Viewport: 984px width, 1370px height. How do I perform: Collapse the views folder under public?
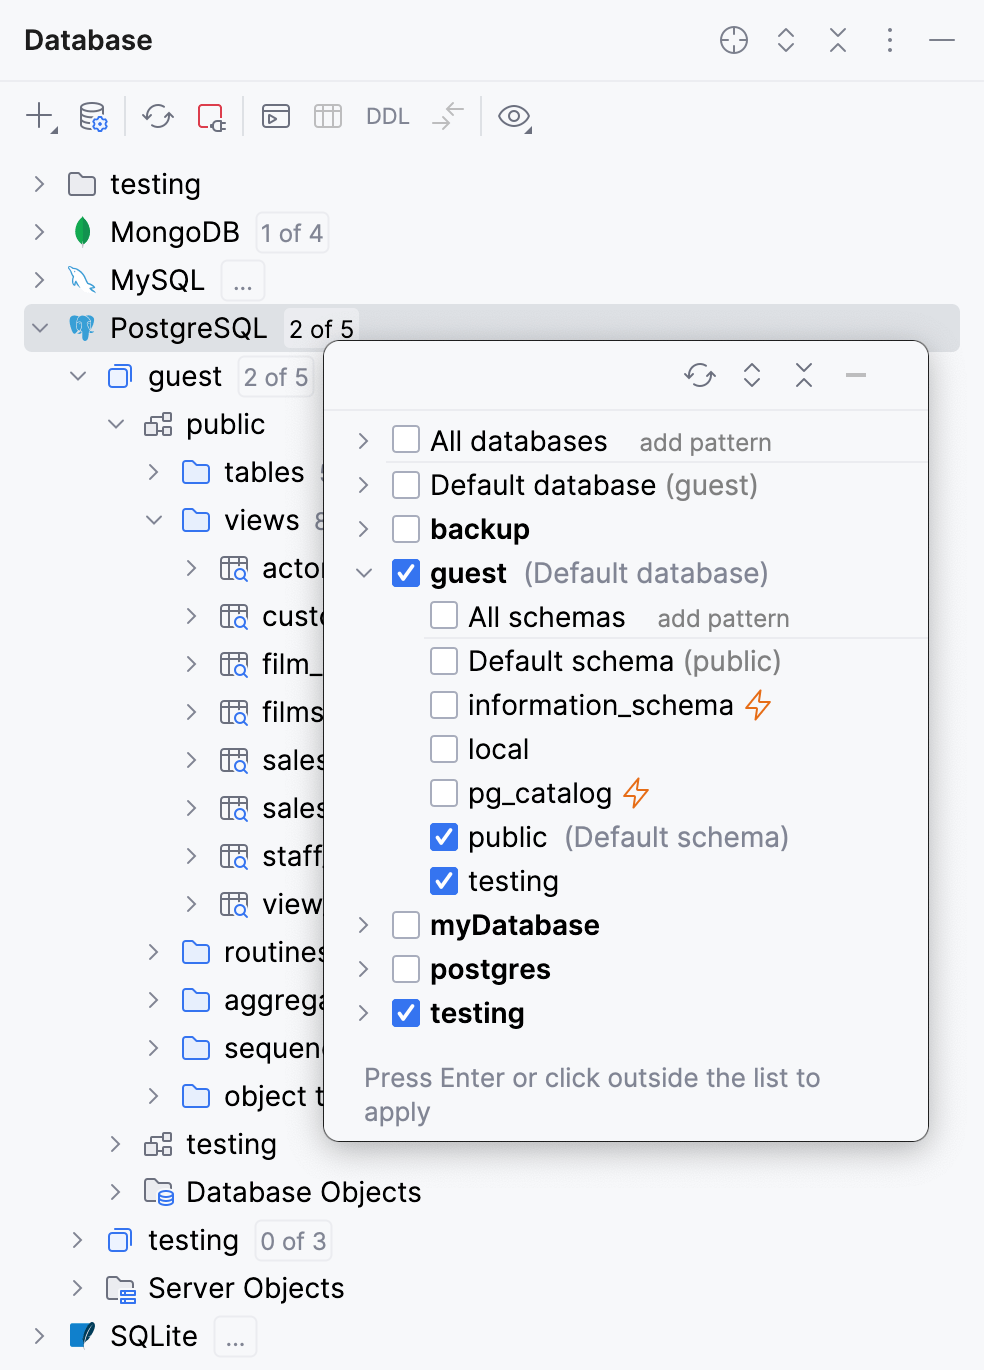pos(153,520)
